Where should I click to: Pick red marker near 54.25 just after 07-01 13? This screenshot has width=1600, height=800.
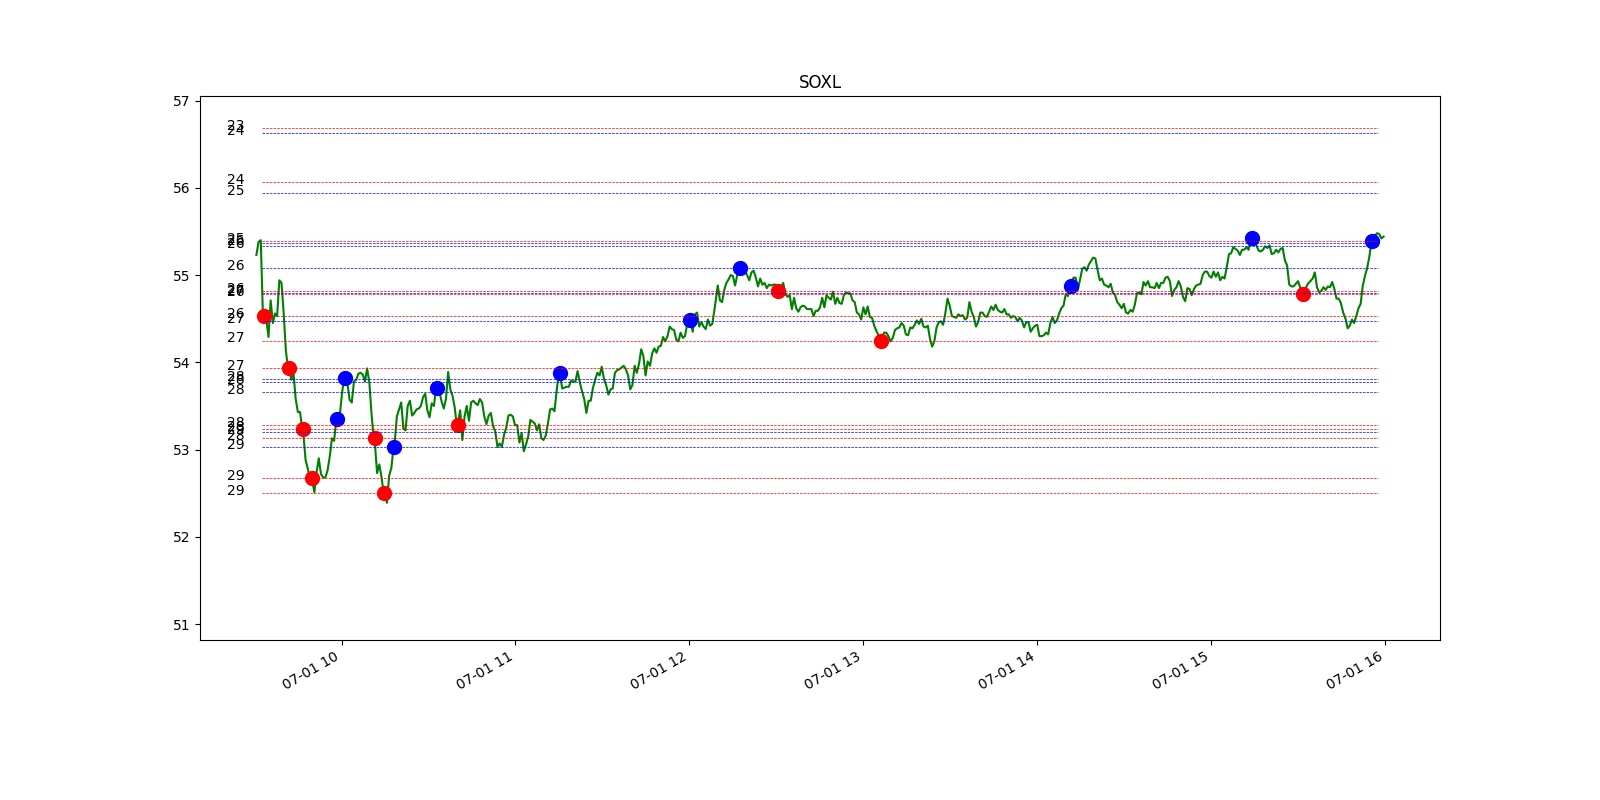click(881, 341)
